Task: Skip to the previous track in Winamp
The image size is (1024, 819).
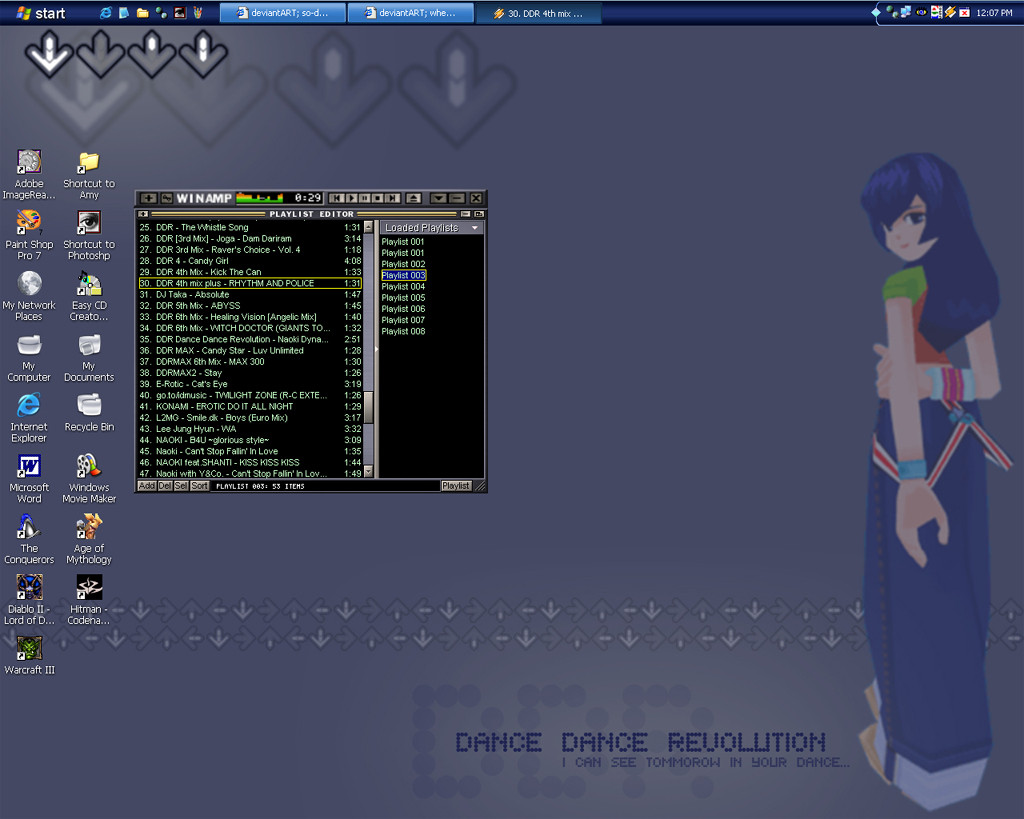Action: 336,198
